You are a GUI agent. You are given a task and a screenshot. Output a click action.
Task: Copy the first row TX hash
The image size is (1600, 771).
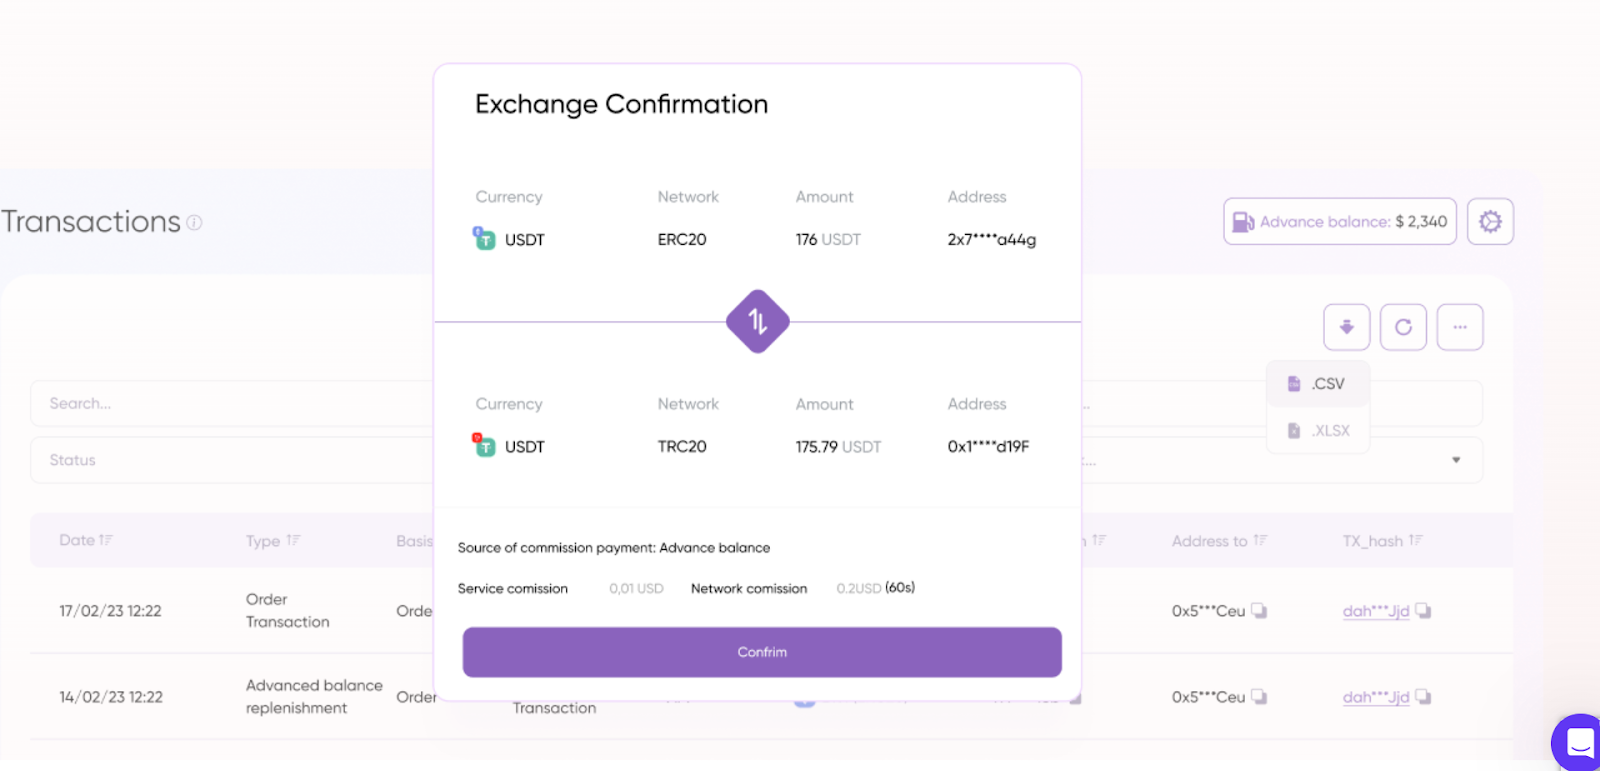point(1423,611)
